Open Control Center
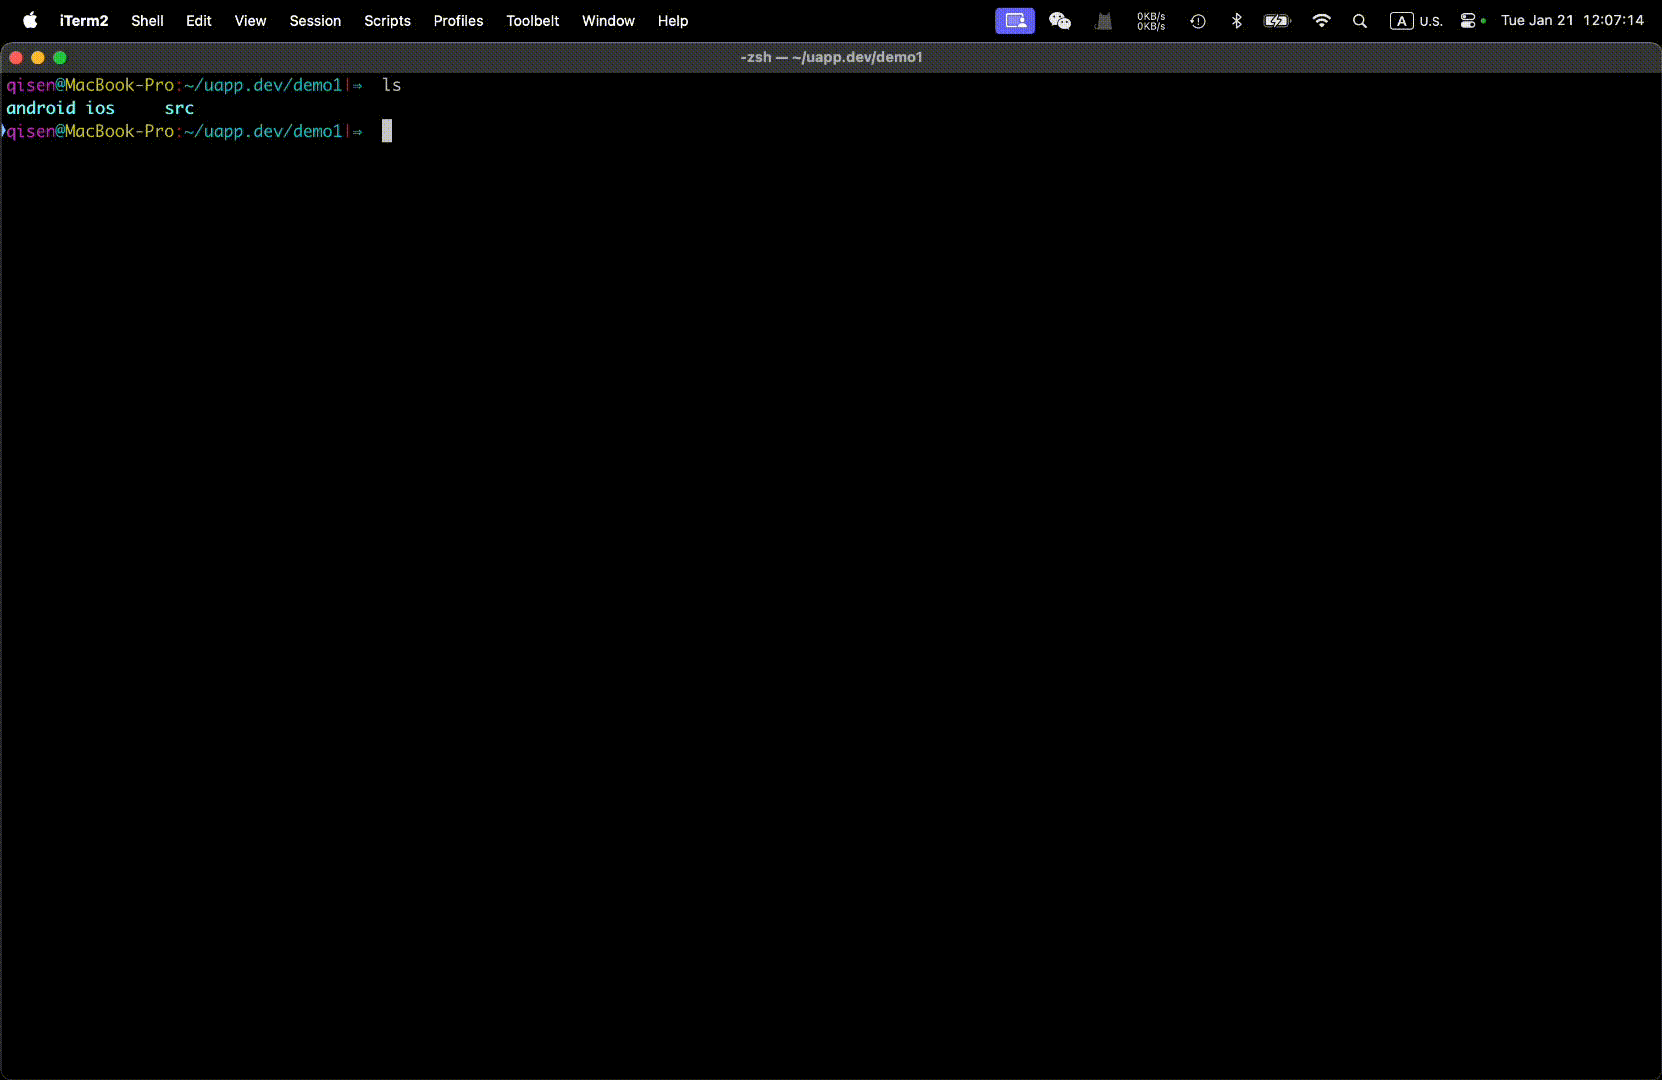 tap(1468, 20)
